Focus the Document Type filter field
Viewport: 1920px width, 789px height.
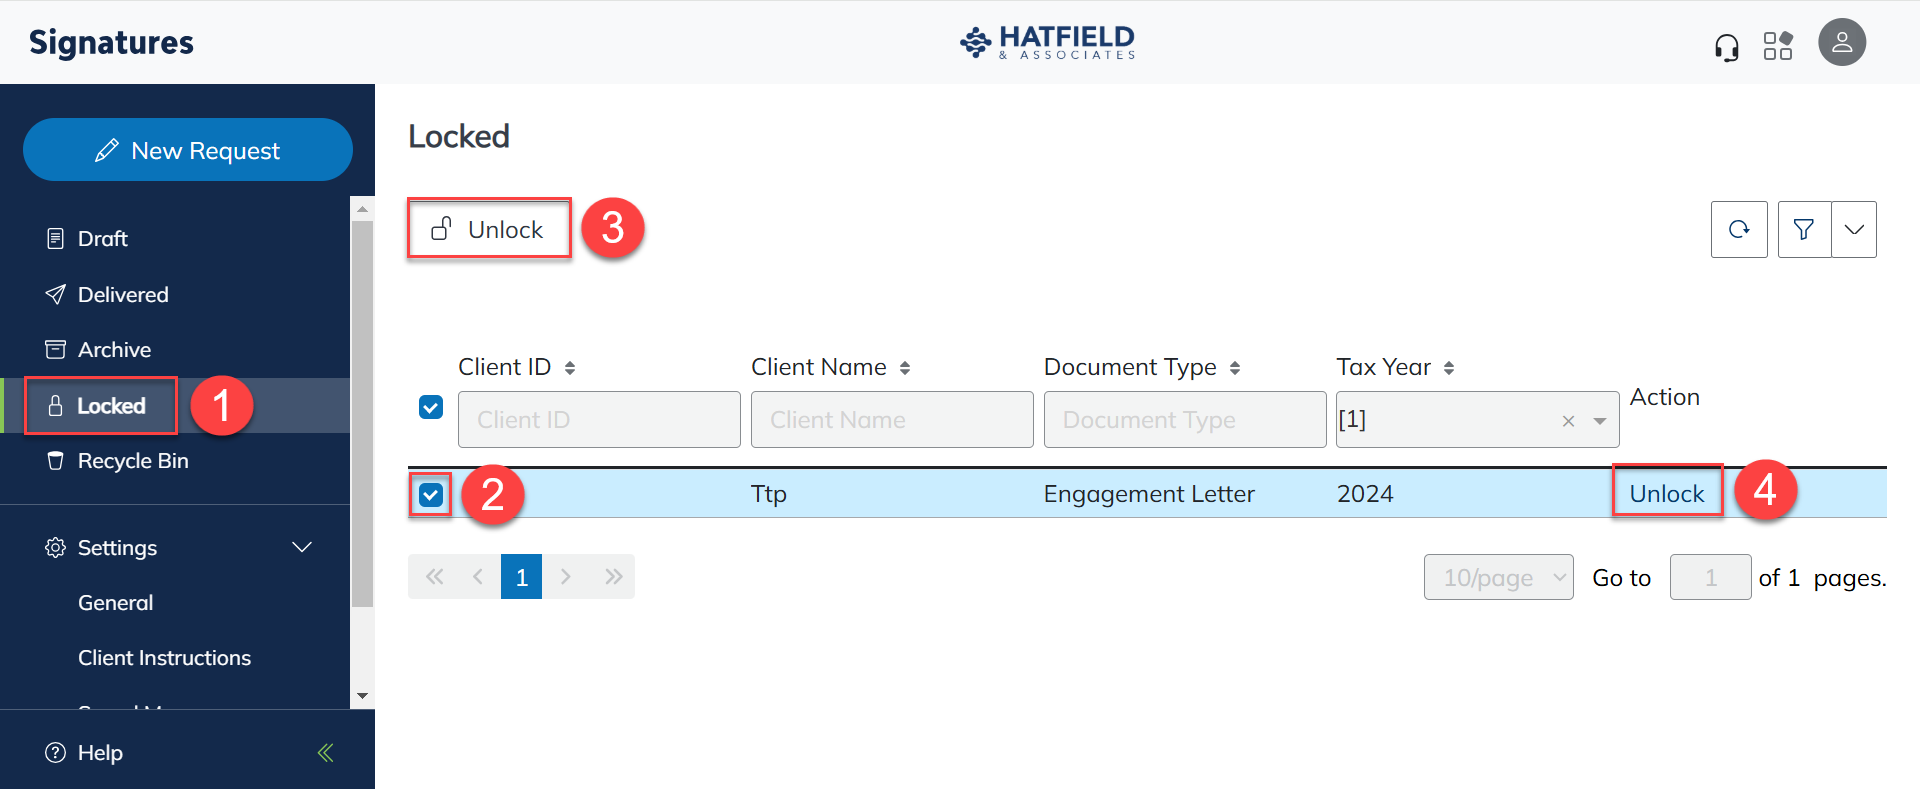(x=1185, y=419)
